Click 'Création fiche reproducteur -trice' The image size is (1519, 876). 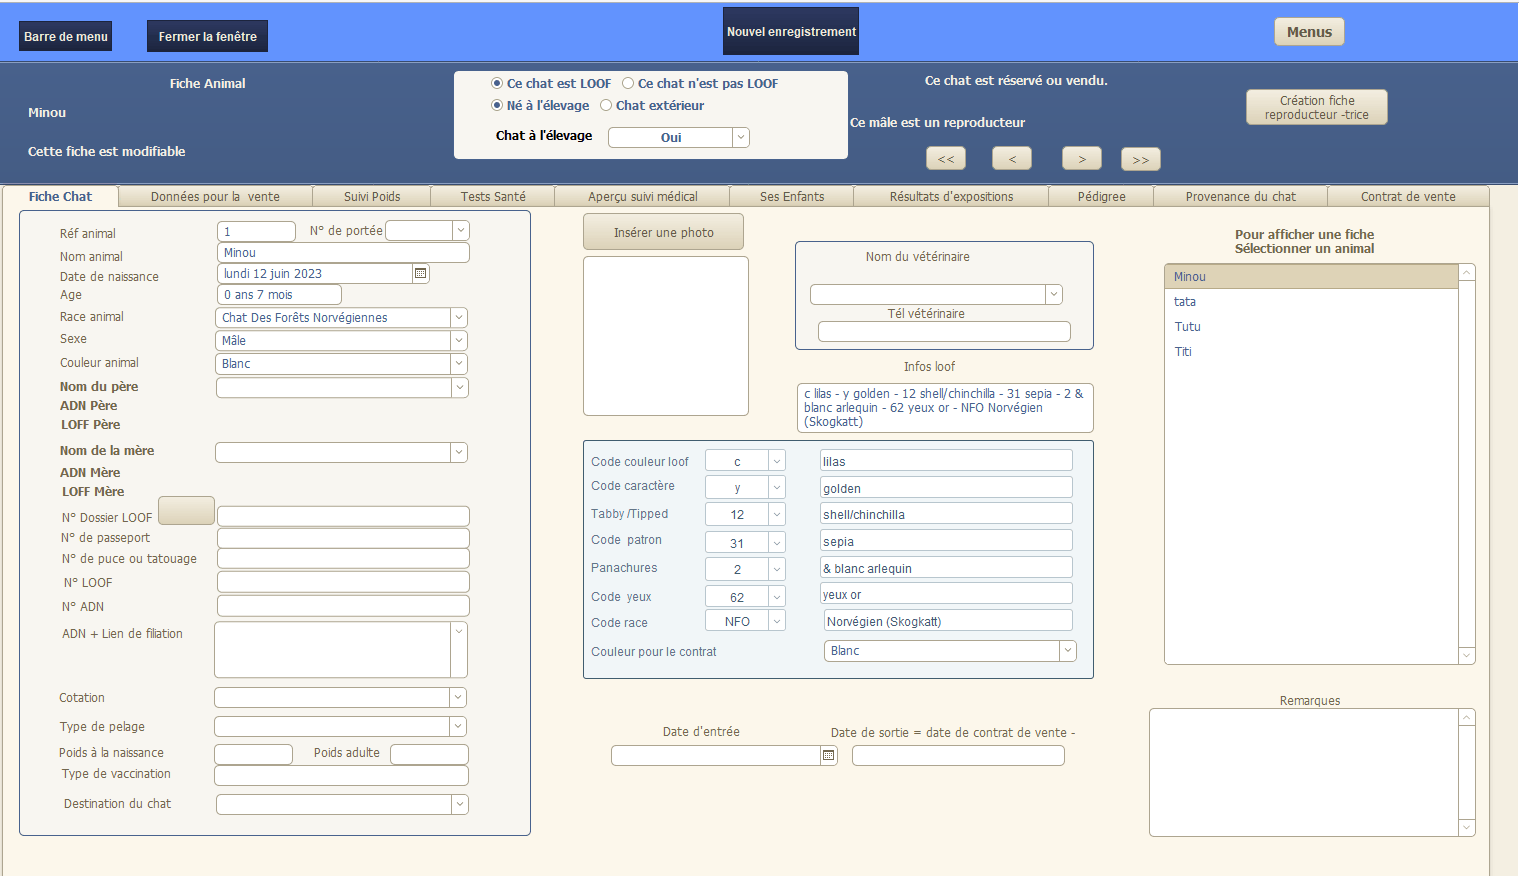coord(1315,107)
